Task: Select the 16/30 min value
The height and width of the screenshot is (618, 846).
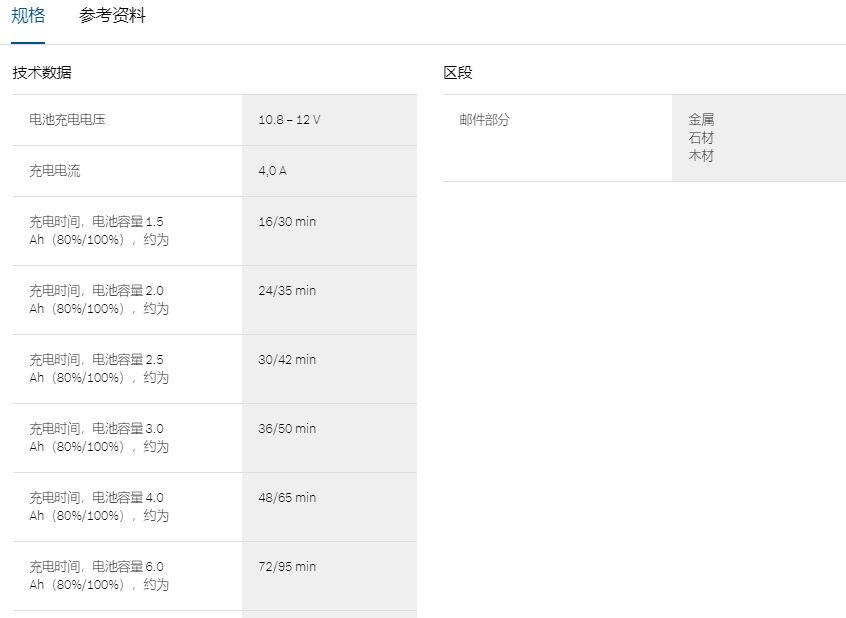Action: tap(287, 221)
